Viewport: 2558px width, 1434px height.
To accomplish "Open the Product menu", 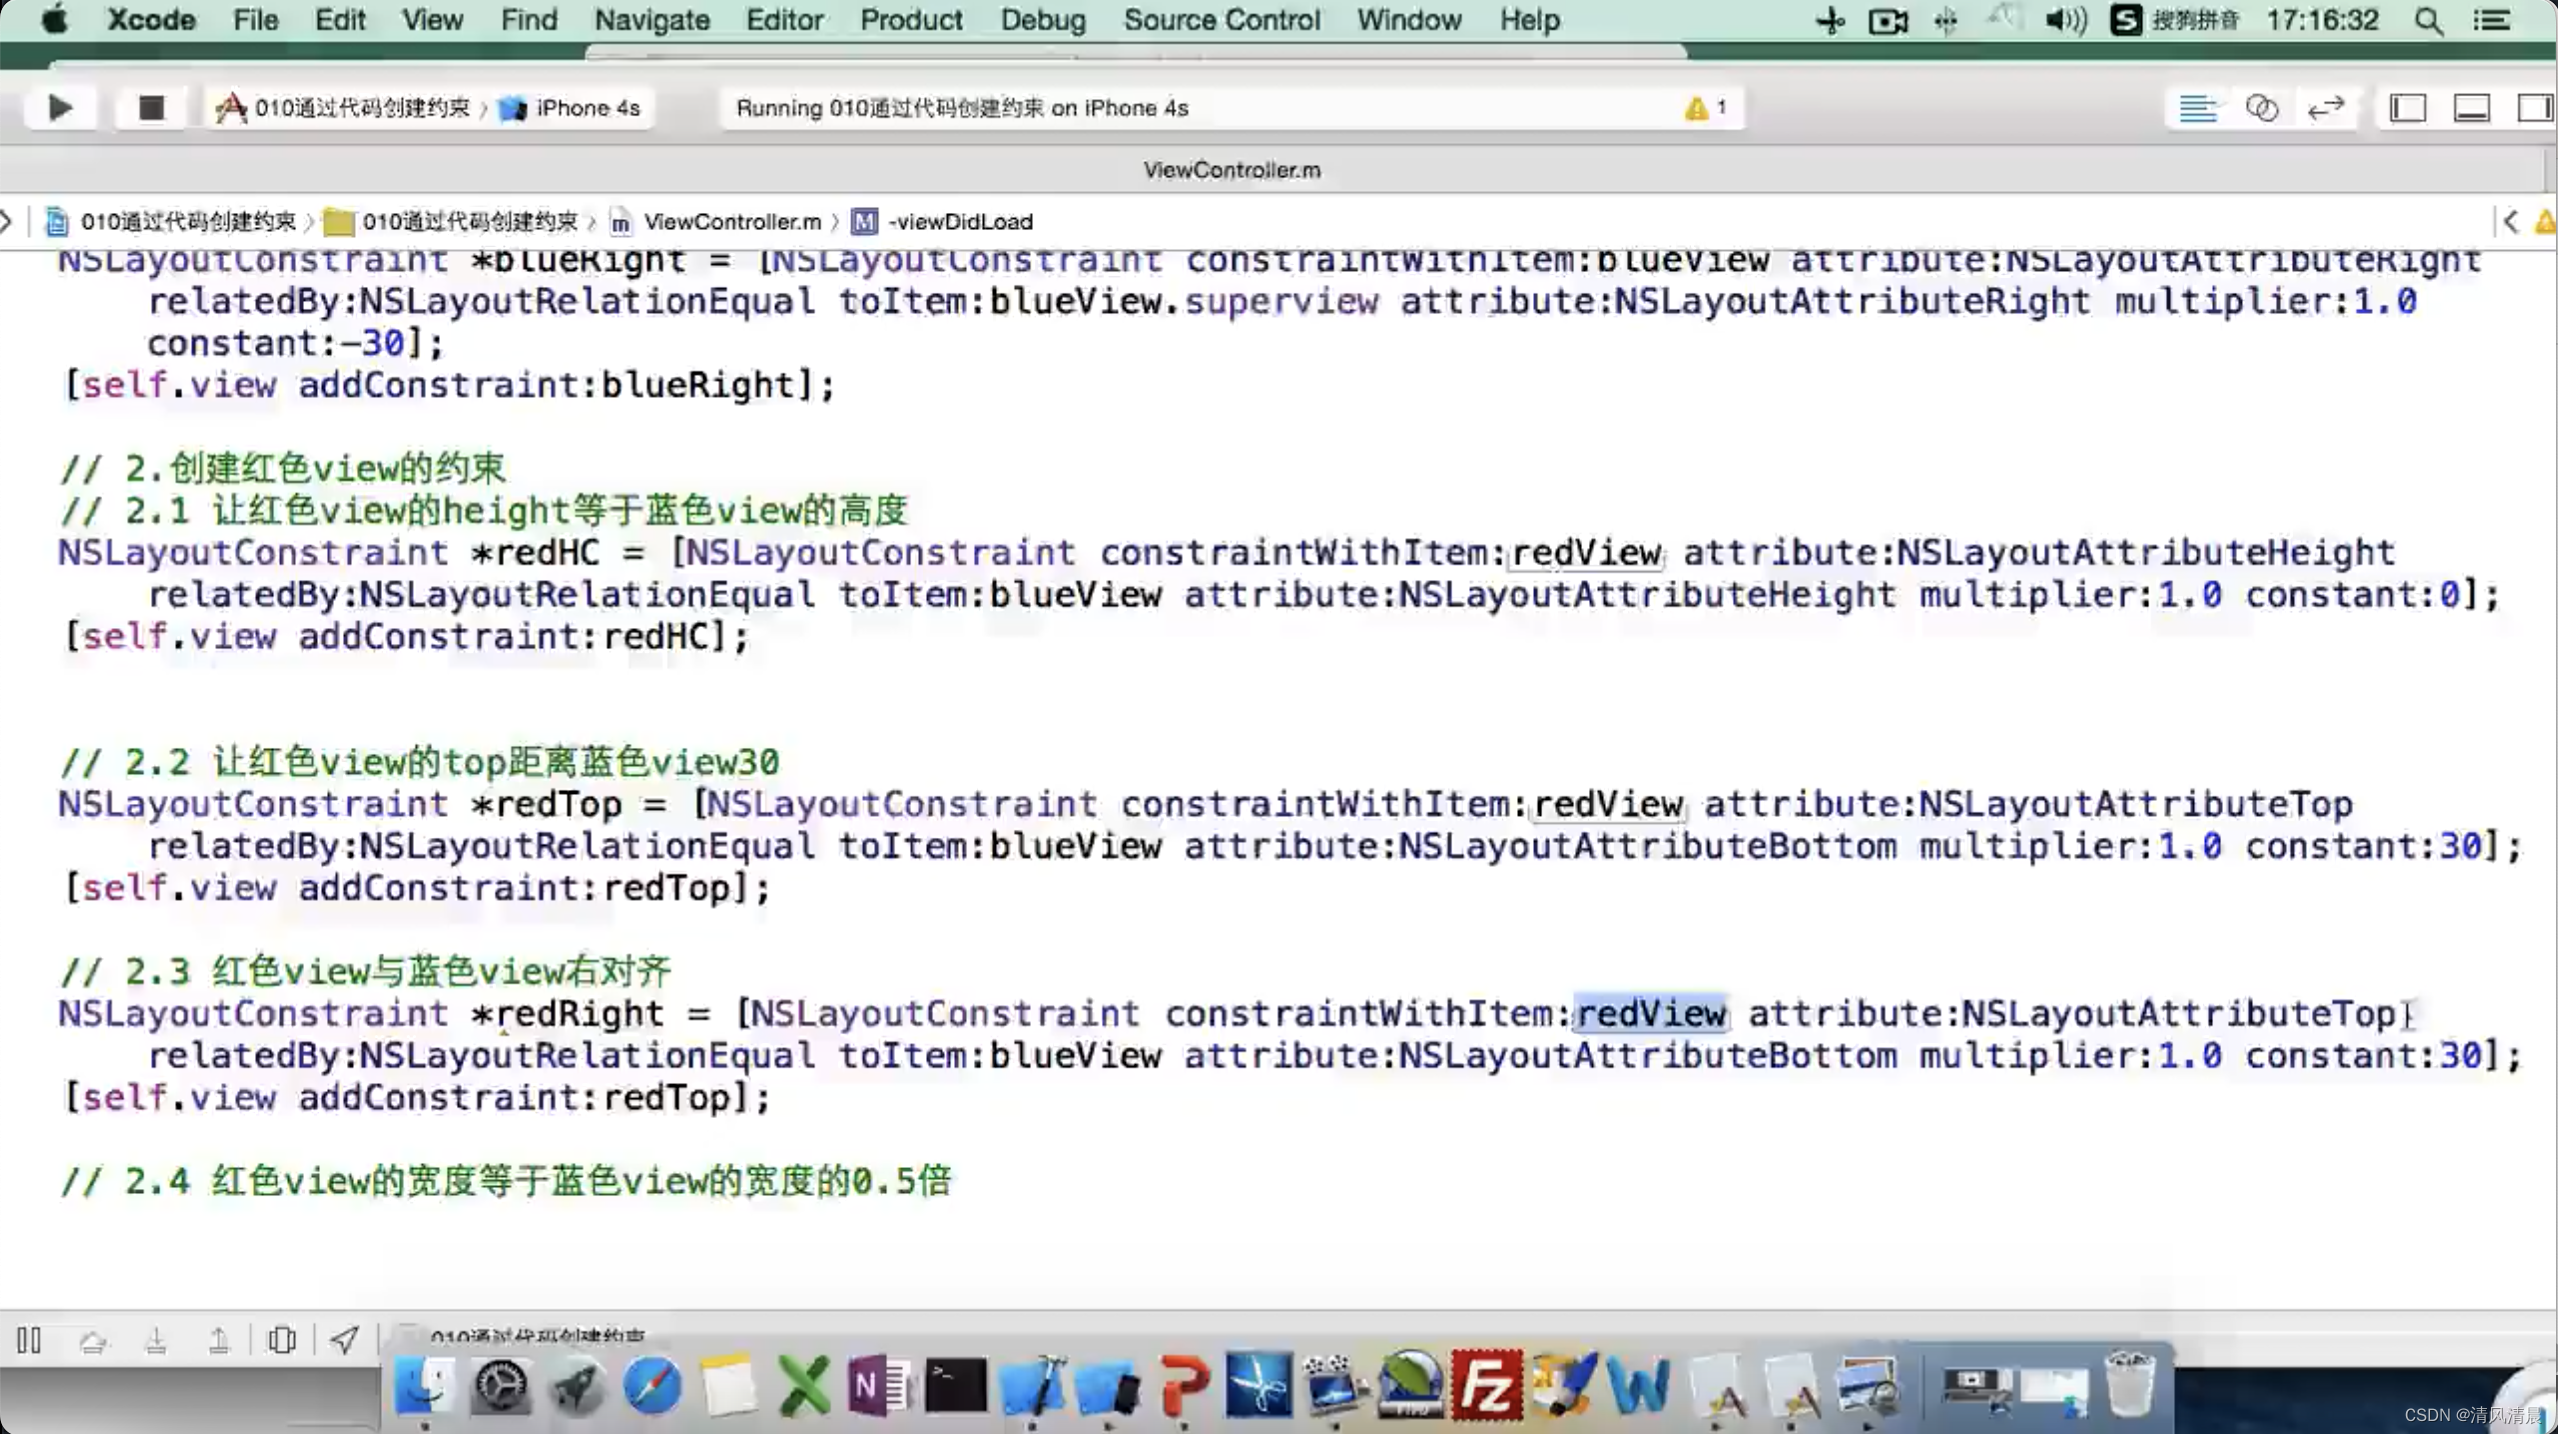I will pos(910,20).
